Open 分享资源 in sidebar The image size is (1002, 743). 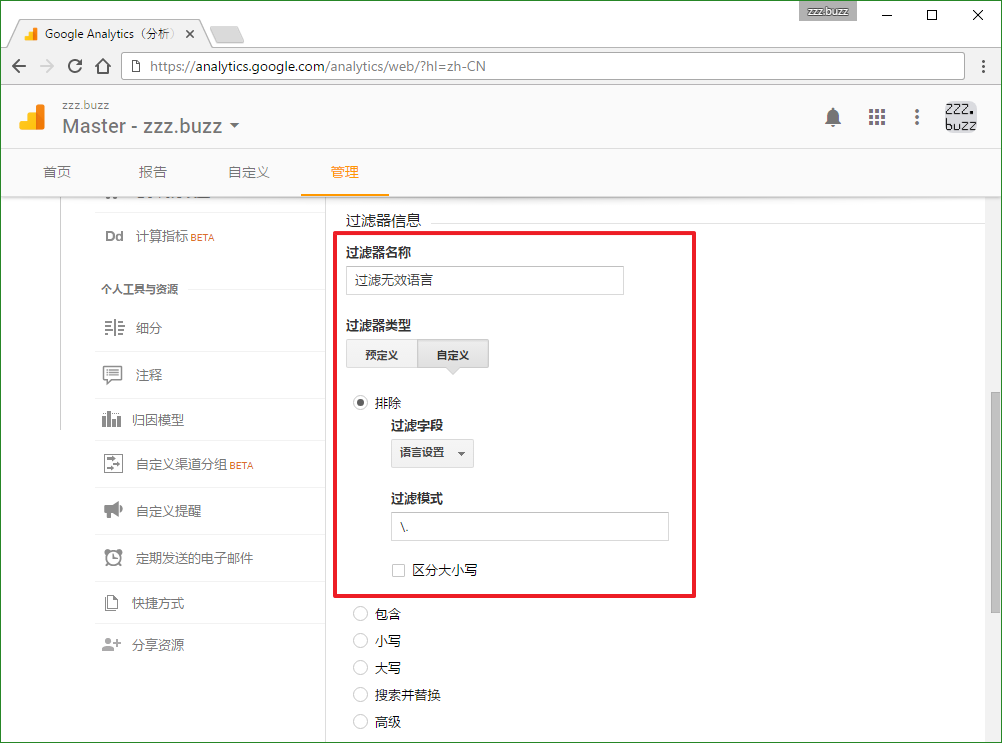click(x=158, y=645)
